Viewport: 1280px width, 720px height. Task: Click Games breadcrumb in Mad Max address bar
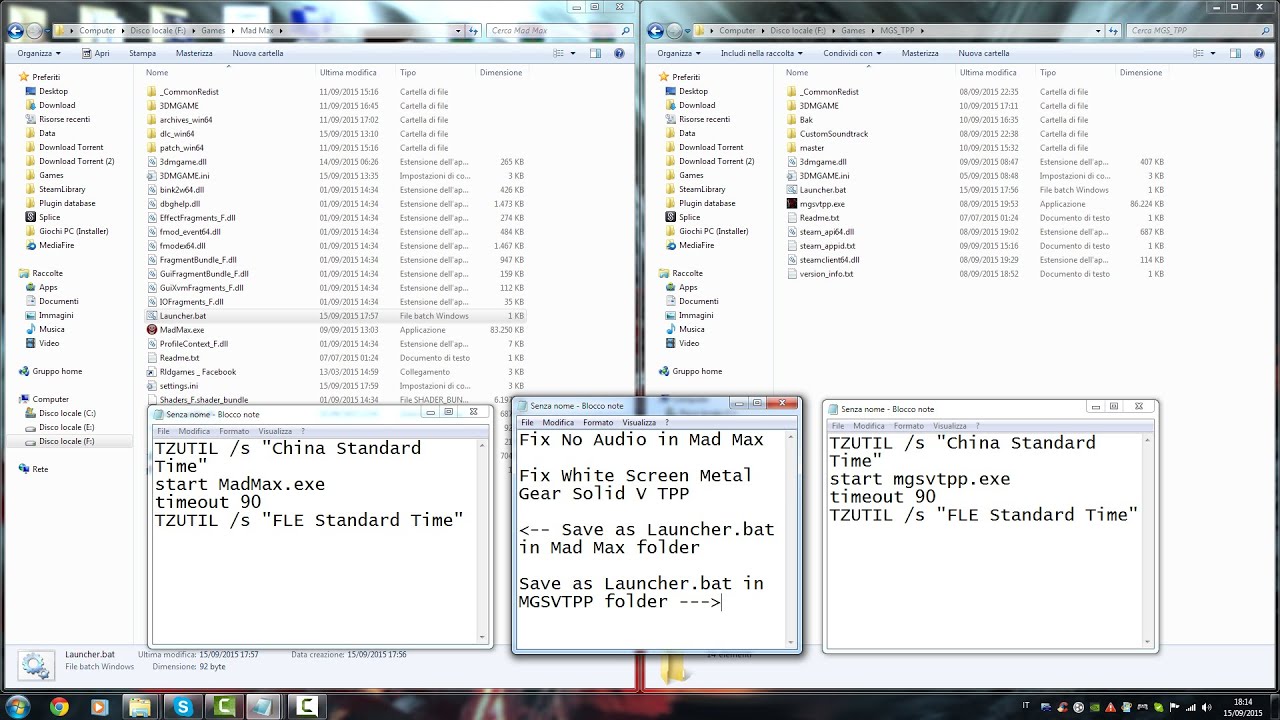[x=214, y=31]
